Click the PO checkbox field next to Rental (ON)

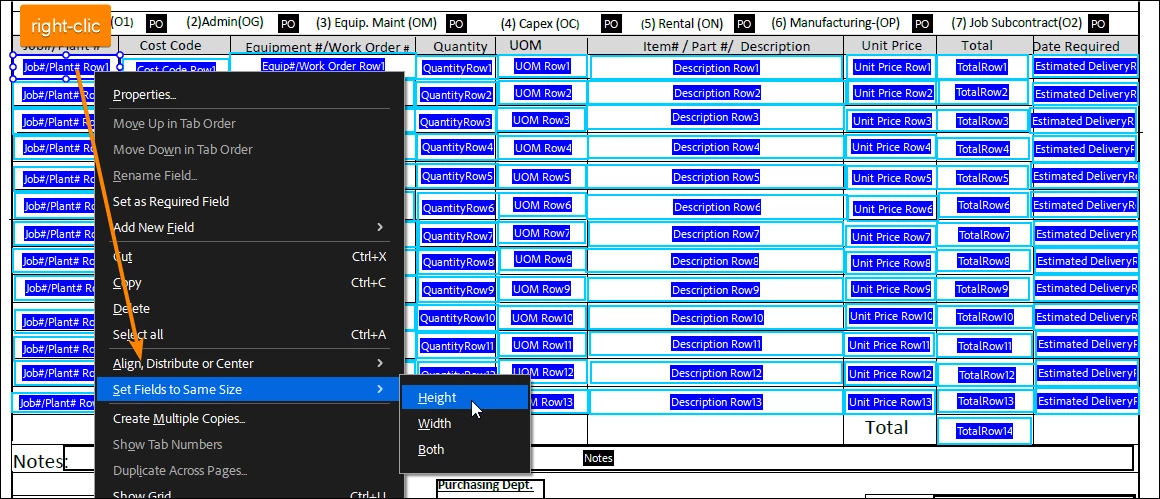coord(744,24)
